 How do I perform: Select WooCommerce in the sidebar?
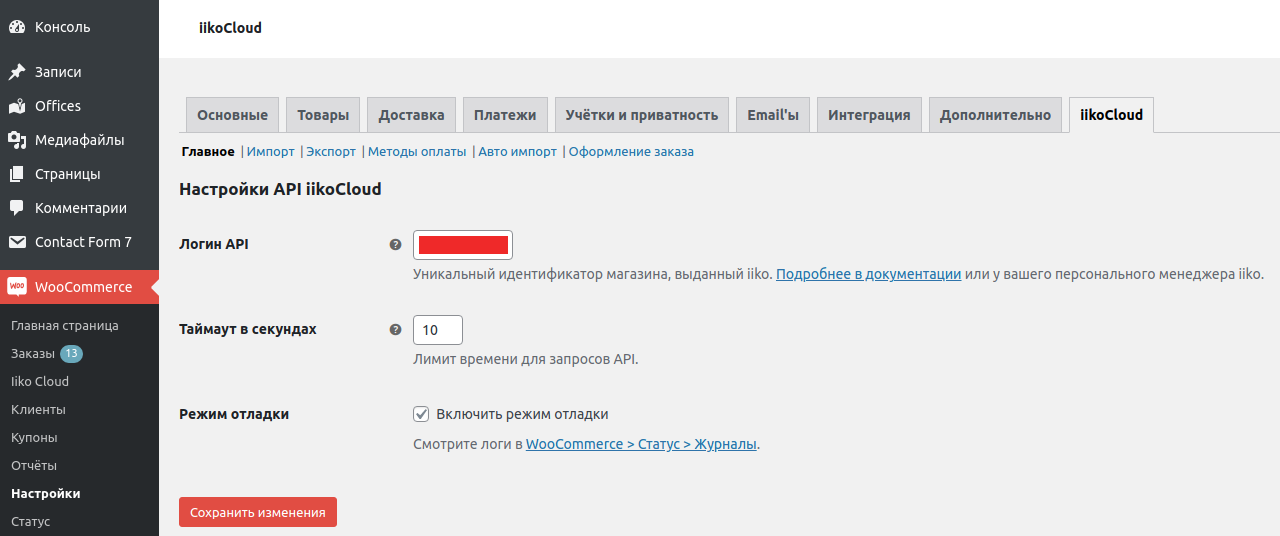click(x=79, y=287)
